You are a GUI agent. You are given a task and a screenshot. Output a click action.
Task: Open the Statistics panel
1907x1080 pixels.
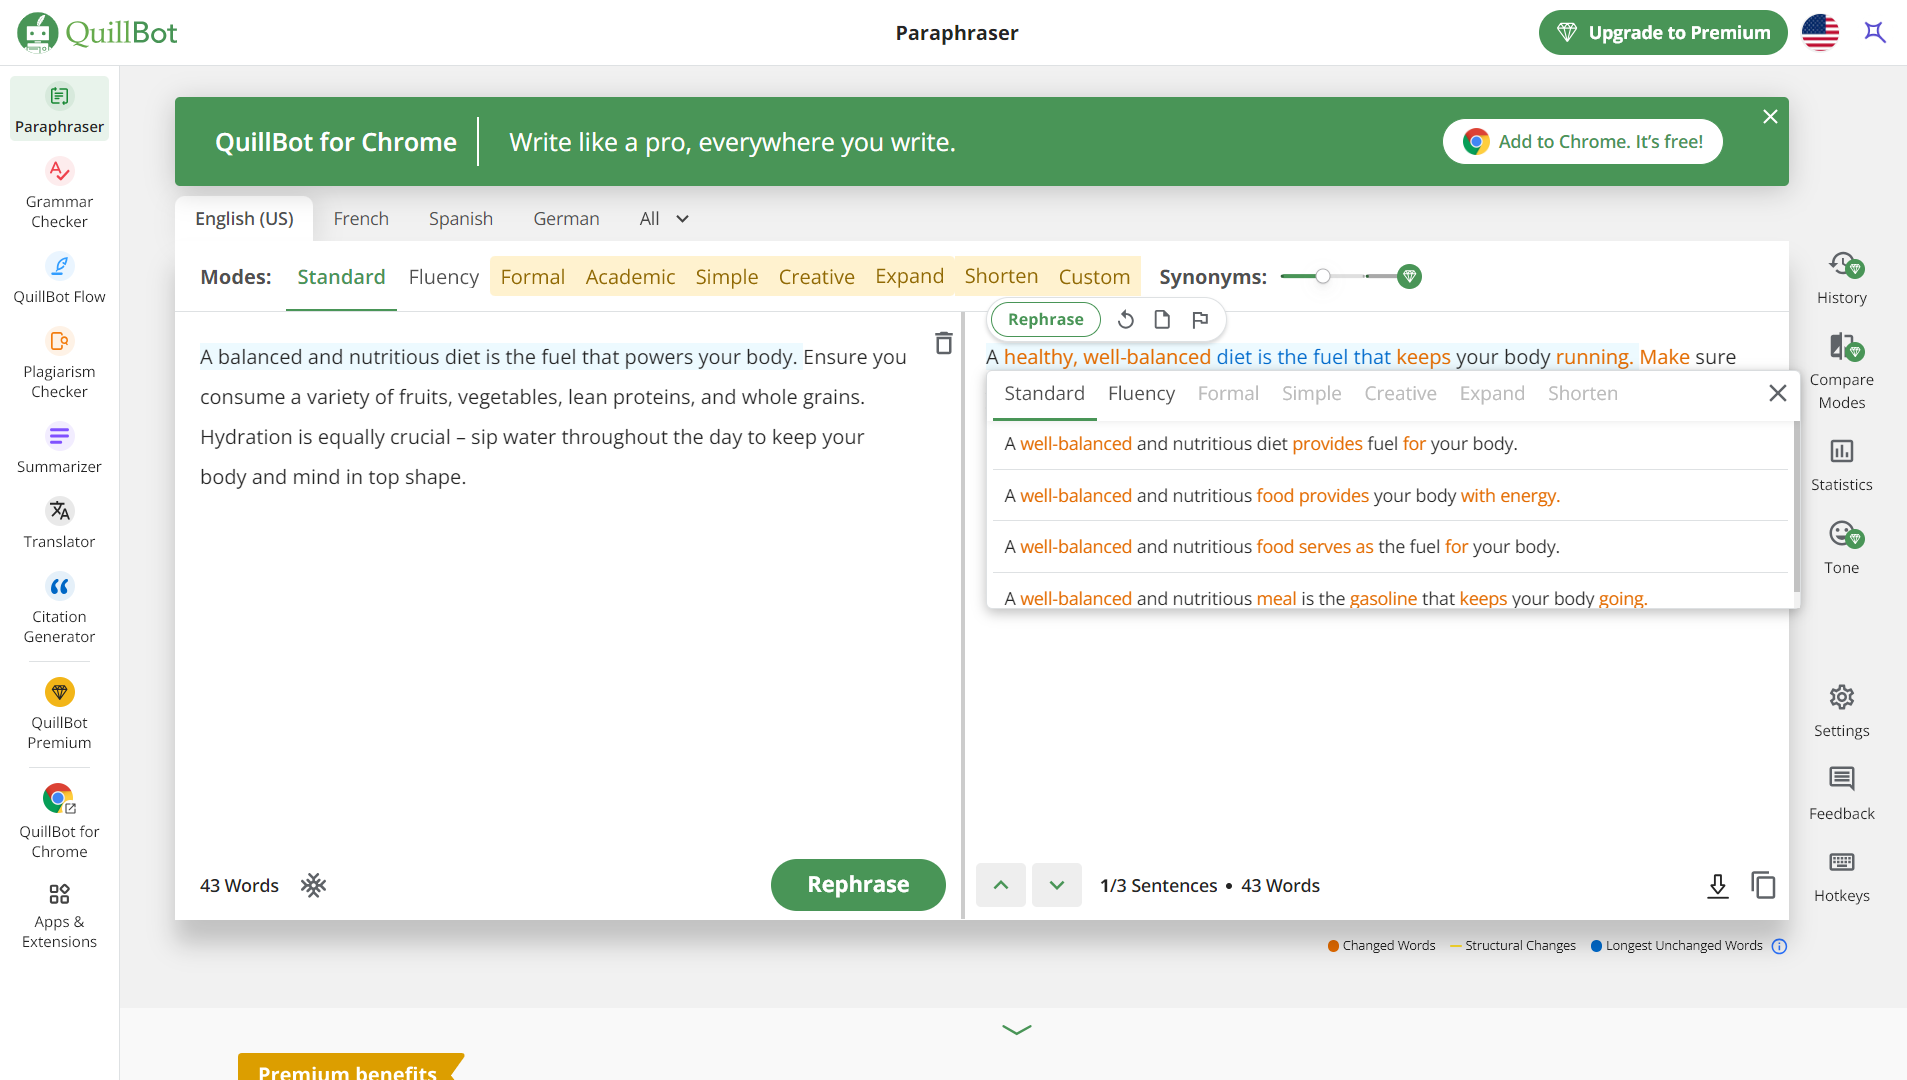(1841, 465)
